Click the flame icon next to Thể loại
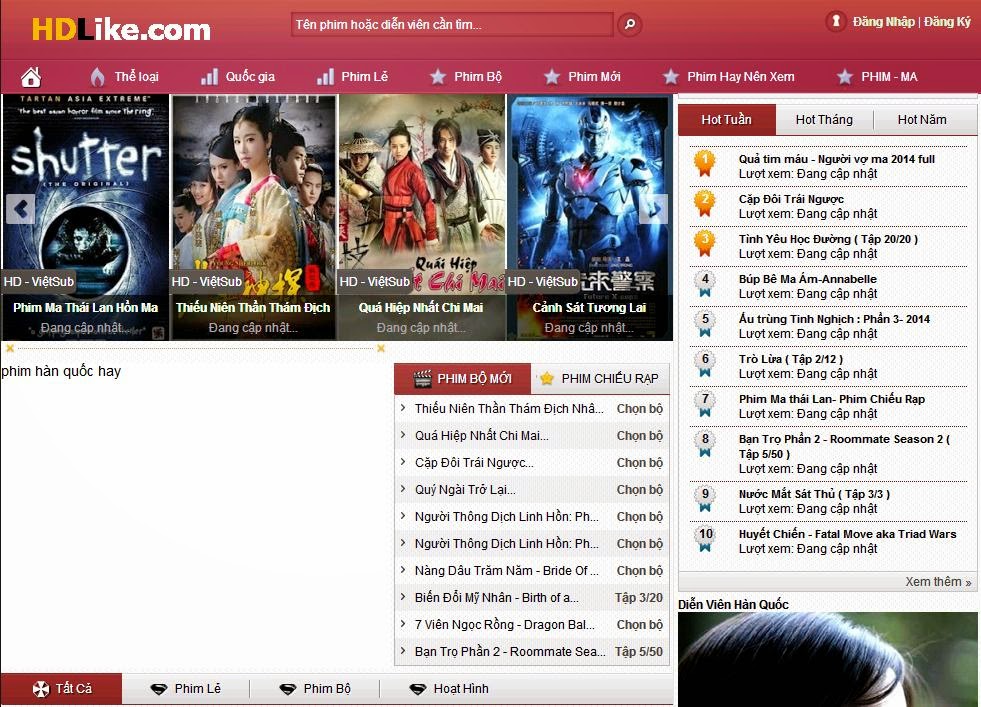 point(97,75)
